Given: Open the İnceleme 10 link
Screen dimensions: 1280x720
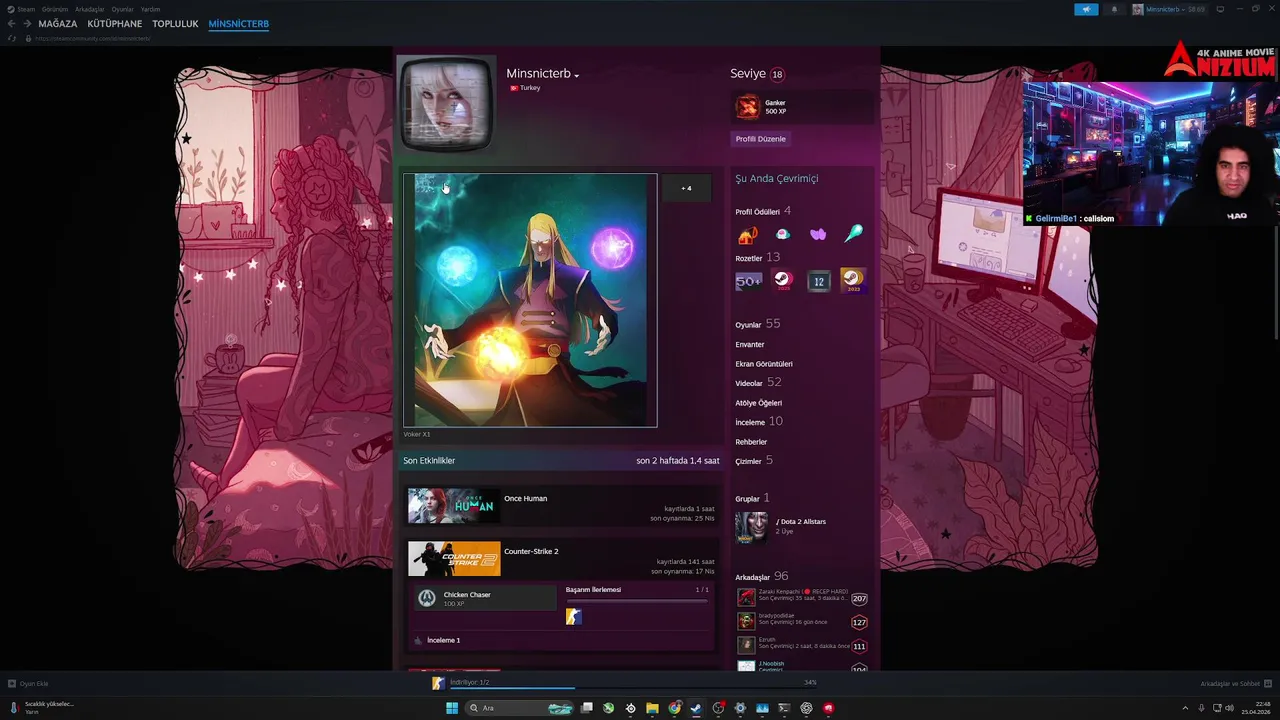Looking at the screenshot, I should (x=759, y=422).
